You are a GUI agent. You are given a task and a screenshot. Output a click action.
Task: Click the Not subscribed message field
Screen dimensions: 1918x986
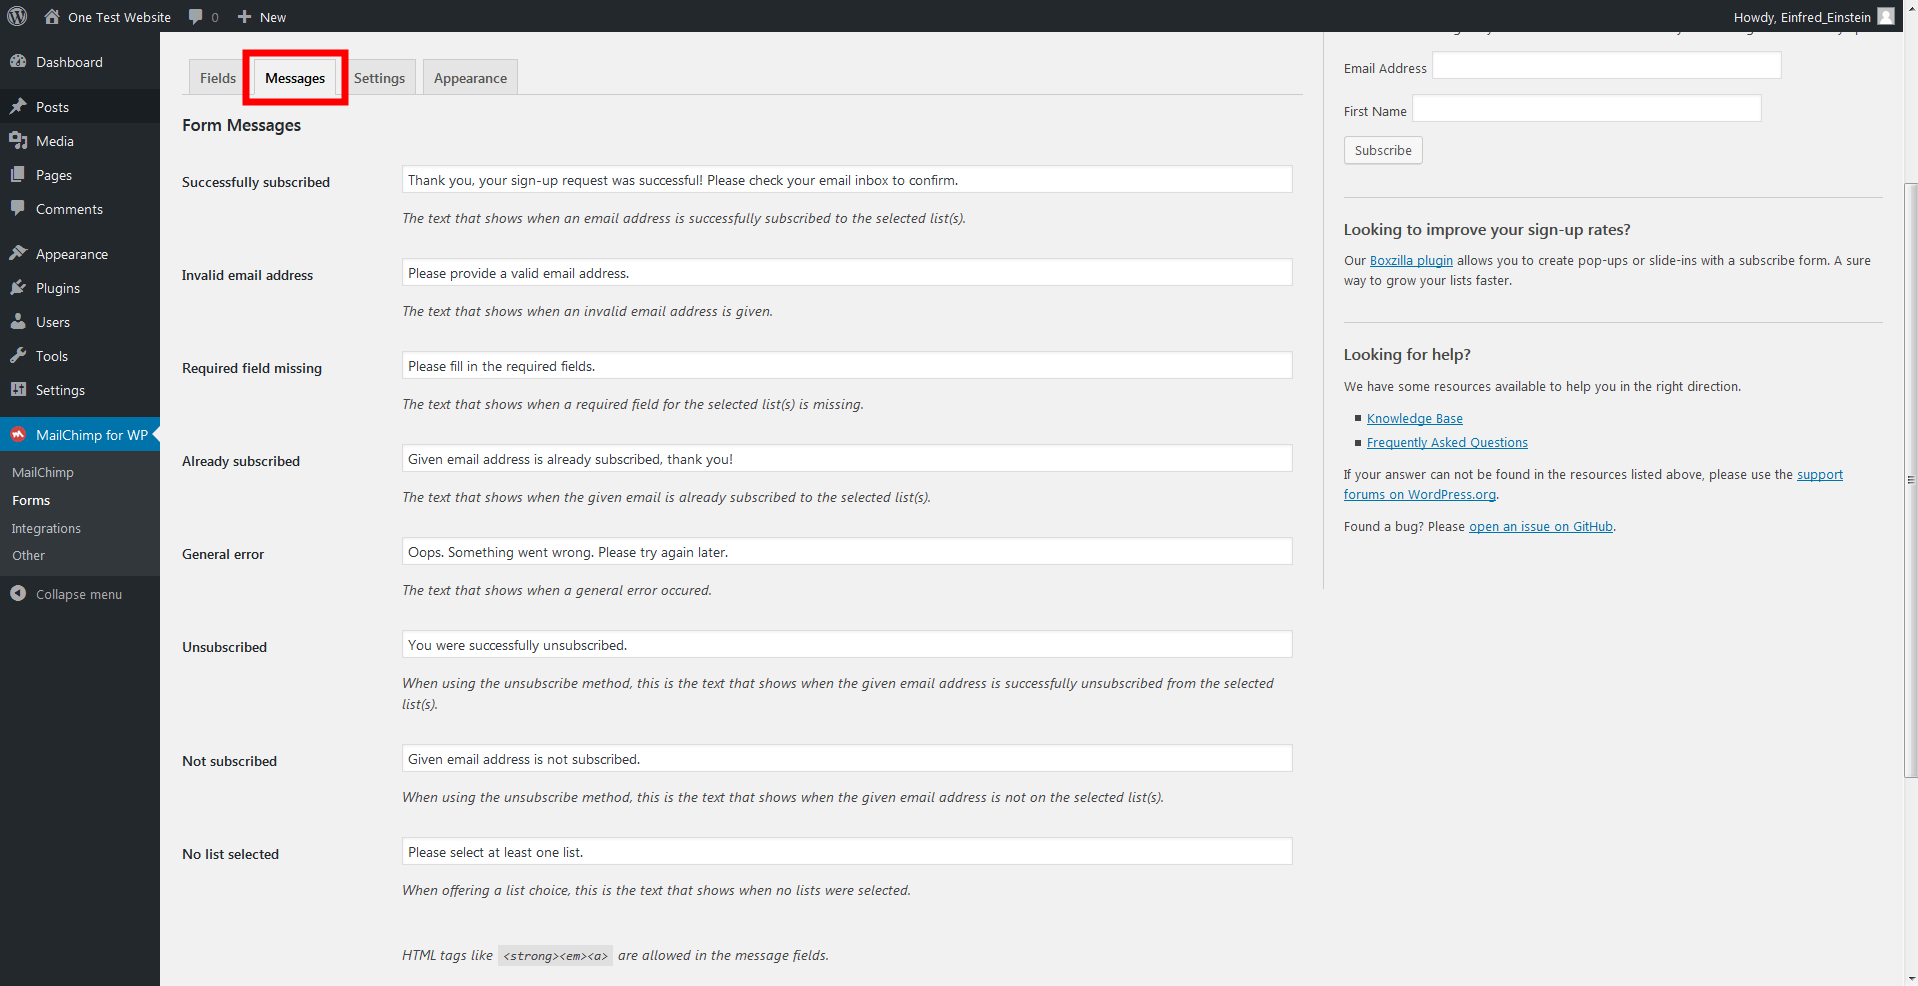pyautogui.click(x=847, y=759)
